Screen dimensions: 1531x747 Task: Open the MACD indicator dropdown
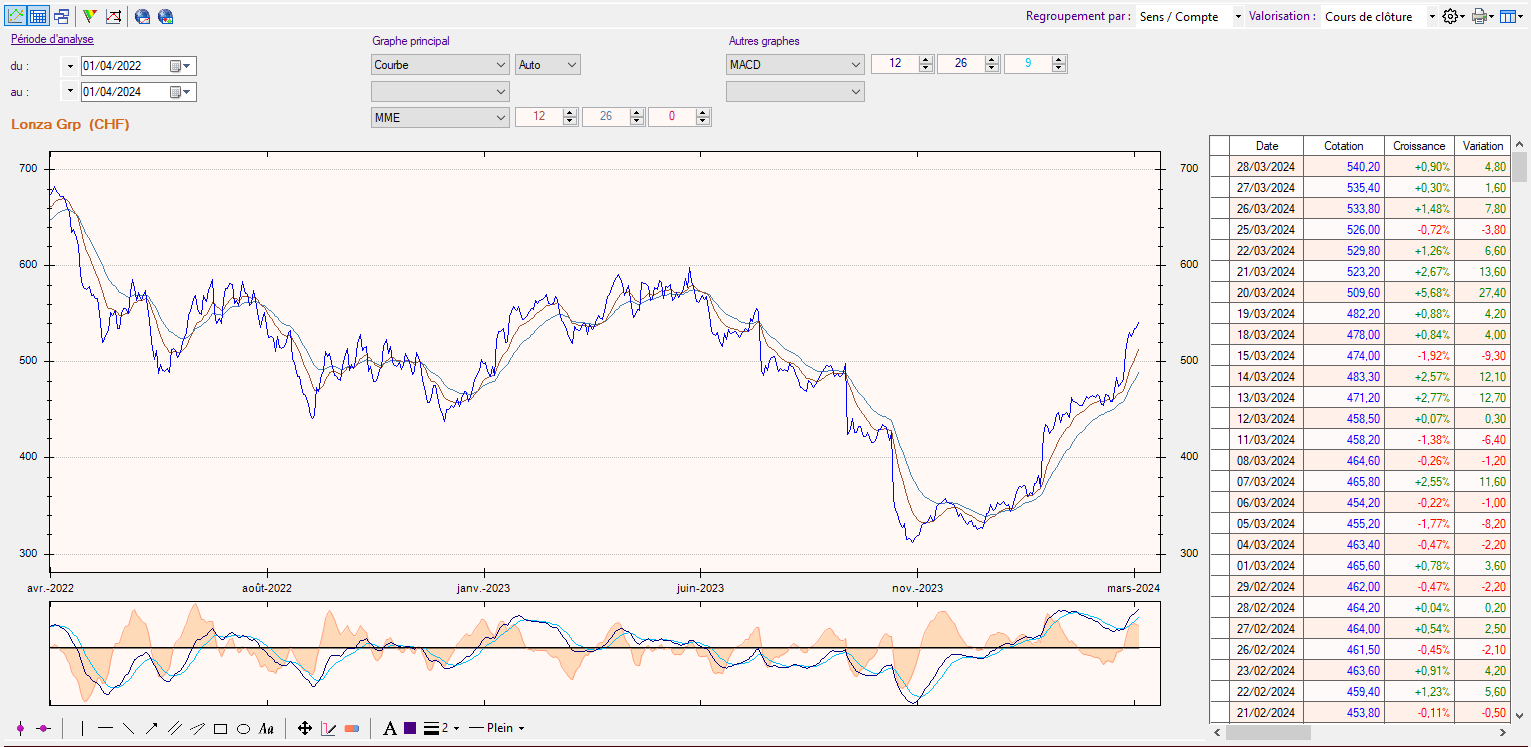click(x=795, y=64)
